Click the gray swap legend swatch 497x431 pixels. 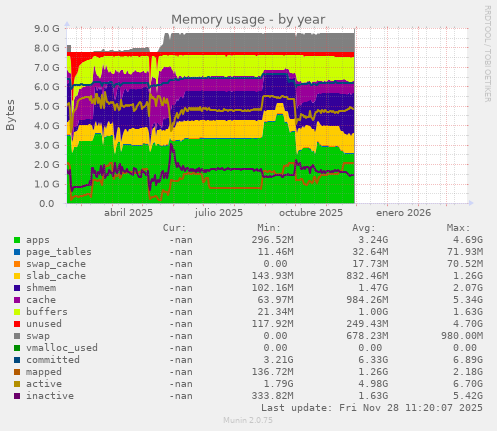point(17,336)
